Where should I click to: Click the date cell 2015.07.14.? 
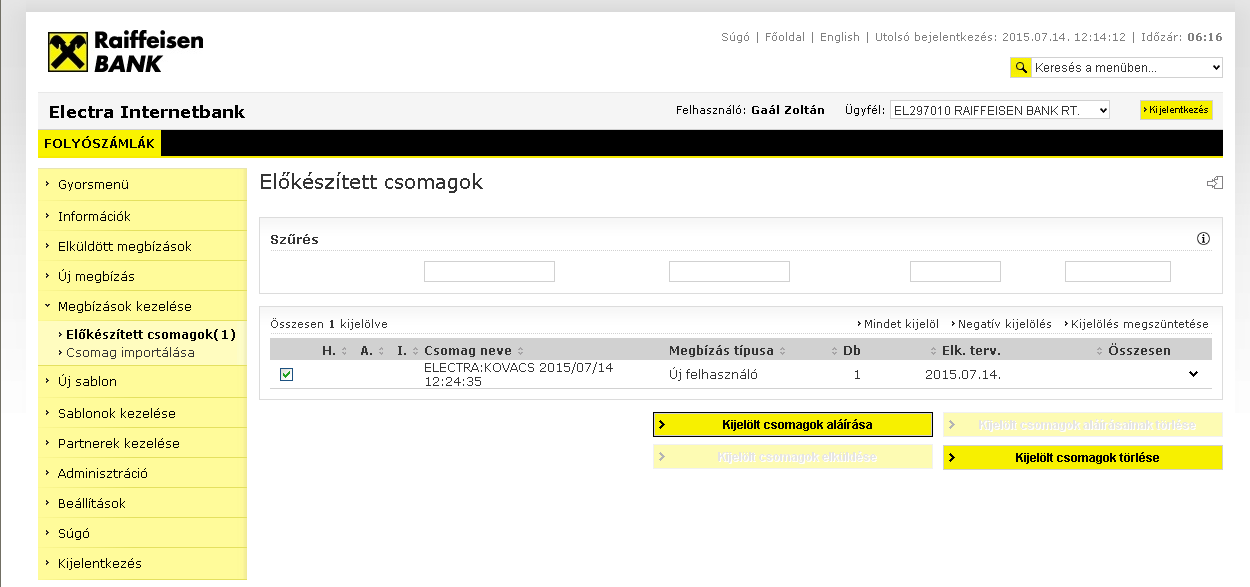tap(963, 375)
